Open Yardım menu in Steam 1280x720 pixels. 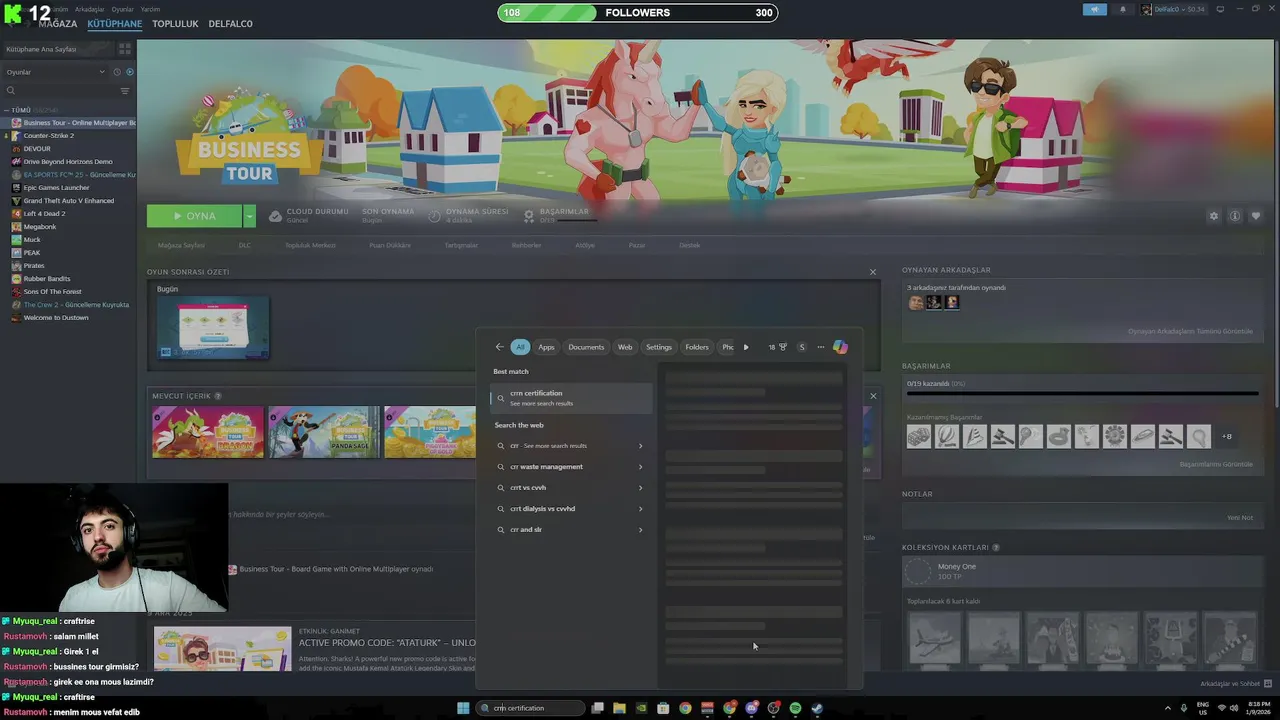pyautogui.click(x=150, y=9)
